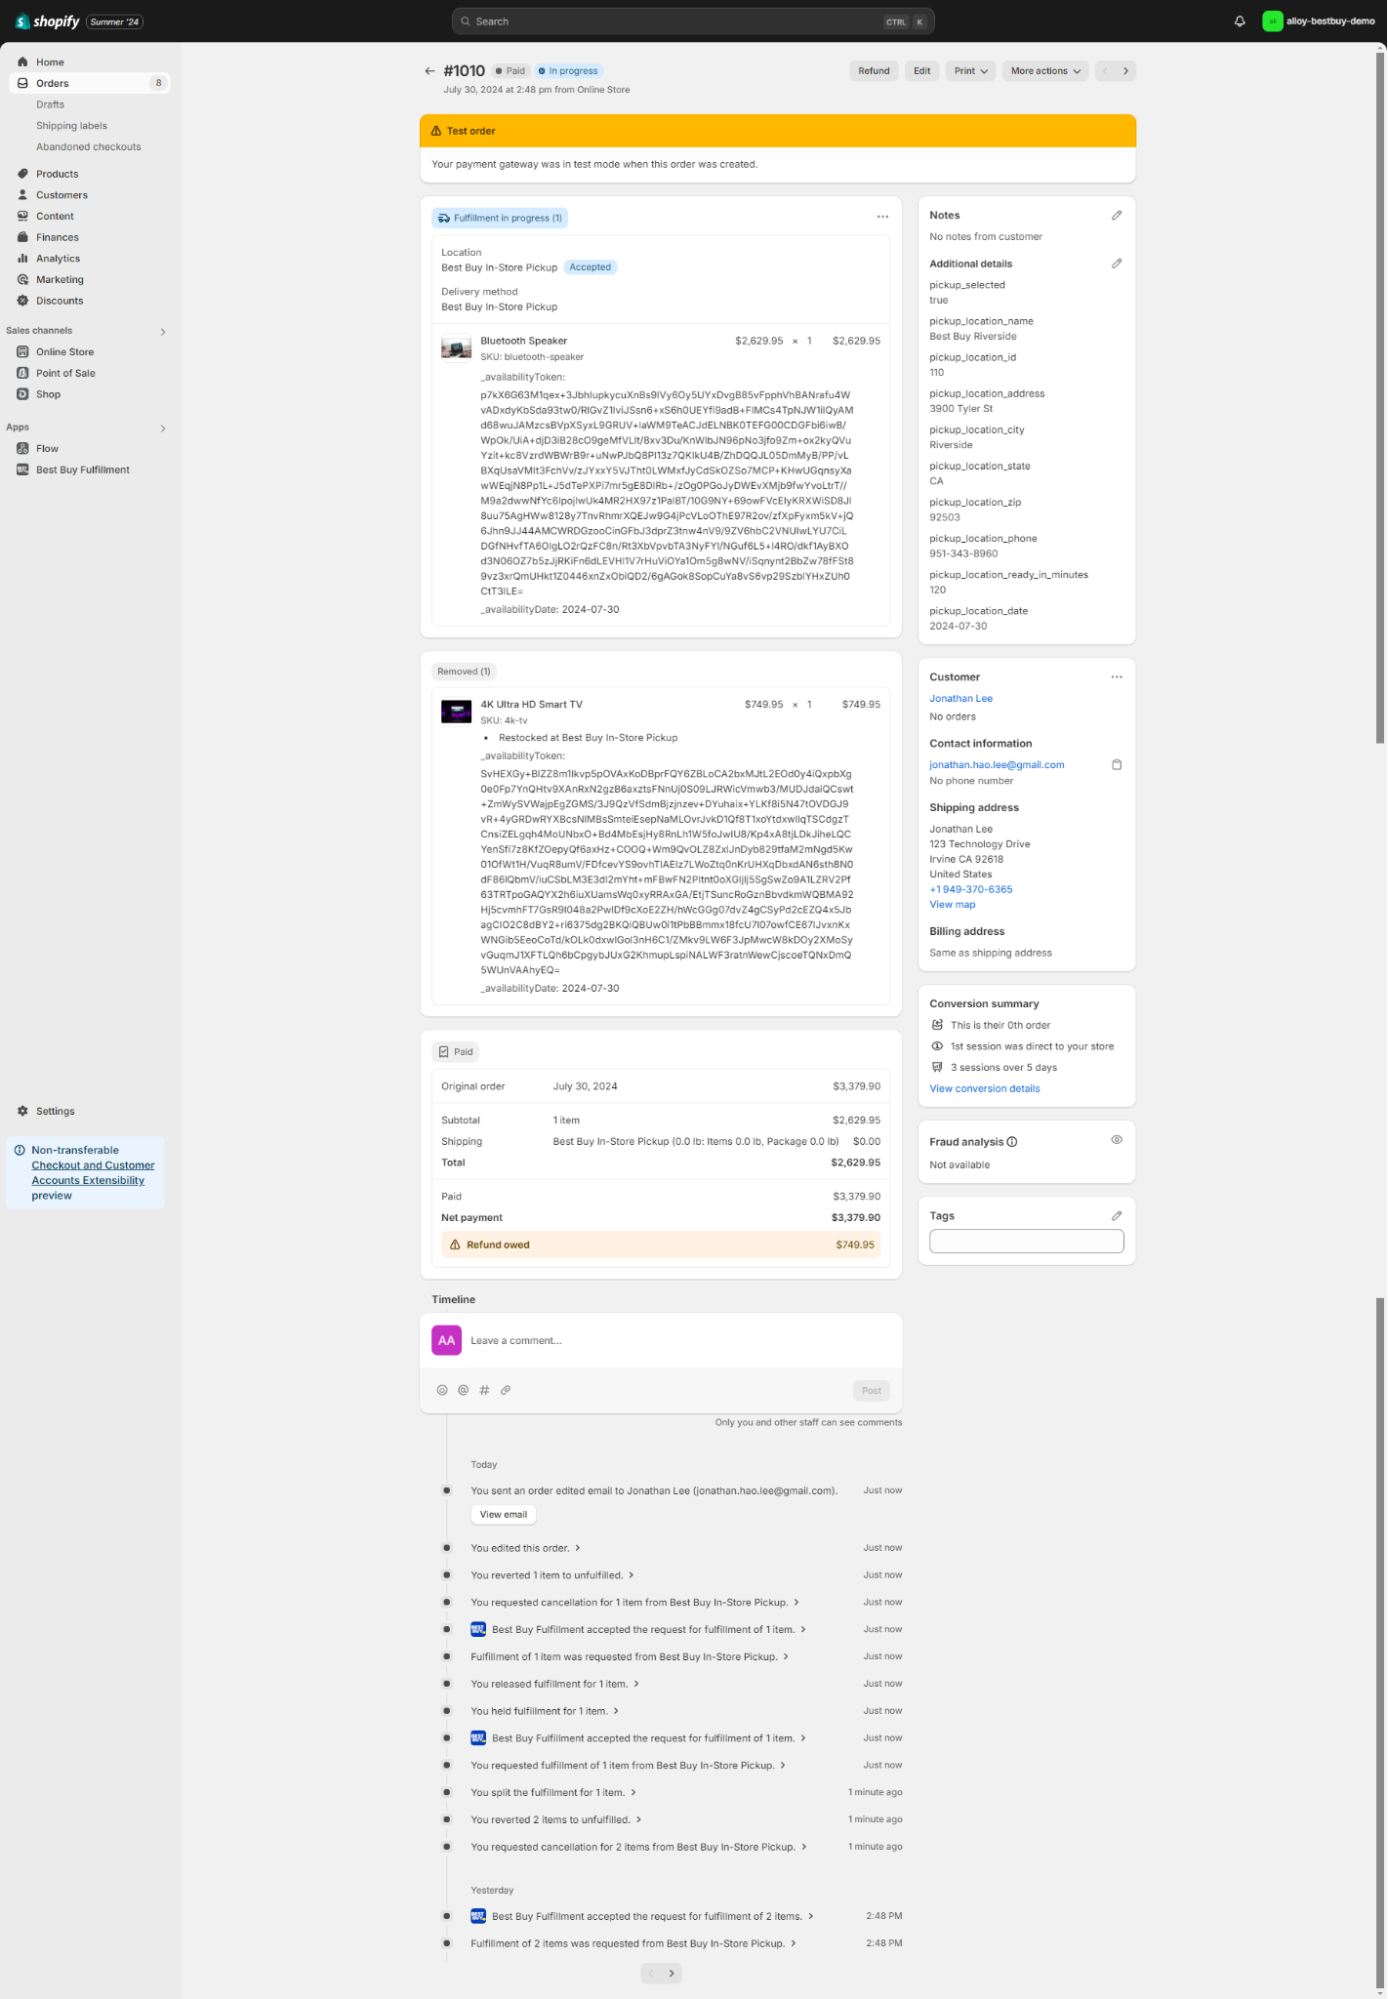The width and height of the screenshot is (1388, 1999).
Task: Add a hashtag reference to comment
Action: pyautogui.click(x=484, y=1390)
